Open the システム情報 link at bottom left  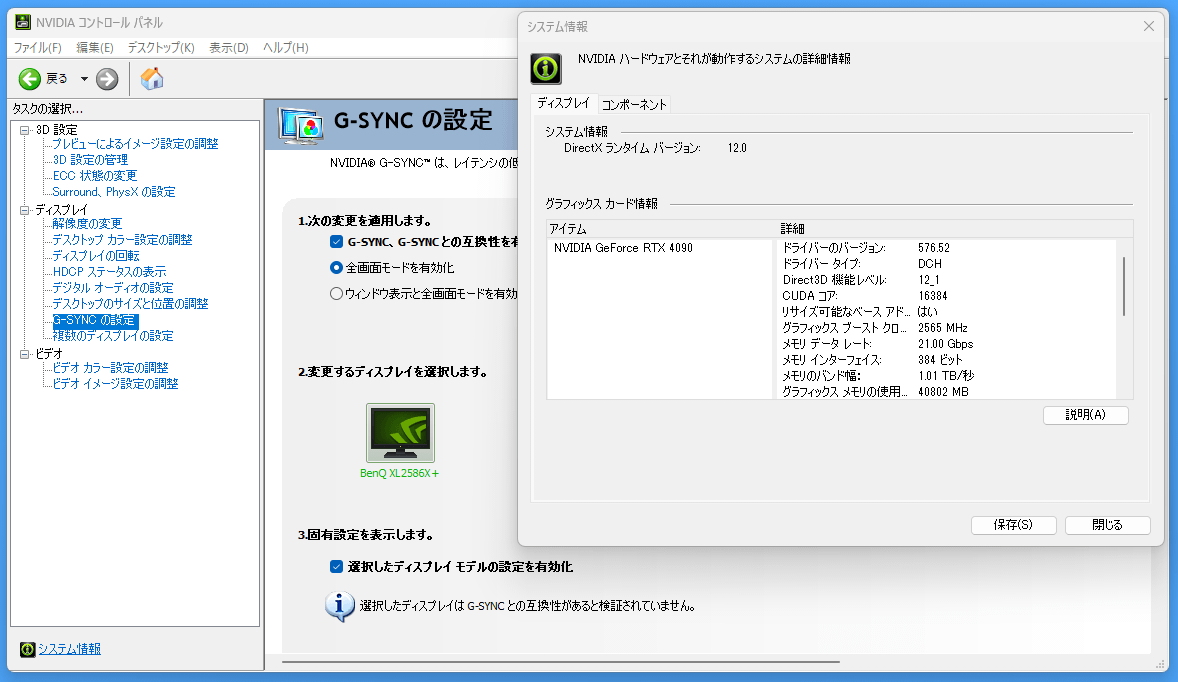pos(69,649)
